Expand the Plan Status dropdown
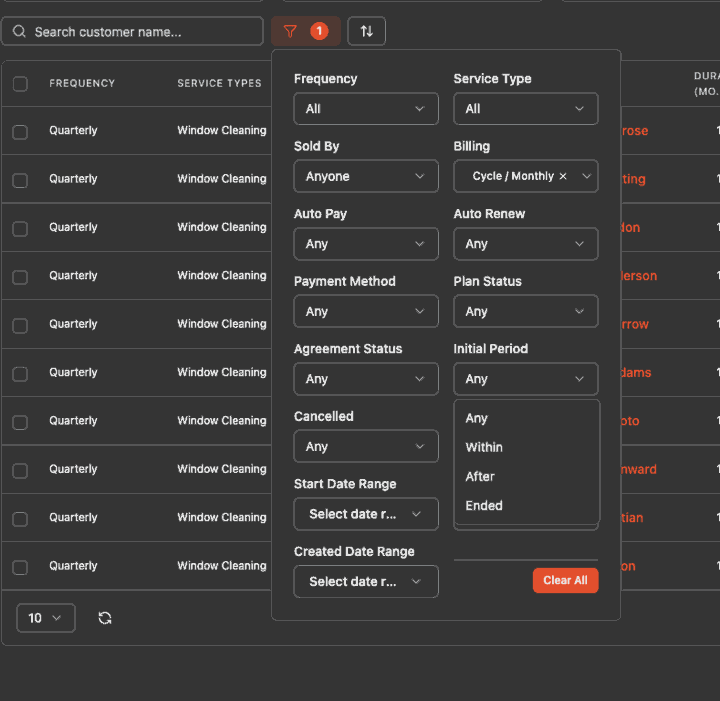Viewport: 720px width, 701px height. click(x=526, y=311)
